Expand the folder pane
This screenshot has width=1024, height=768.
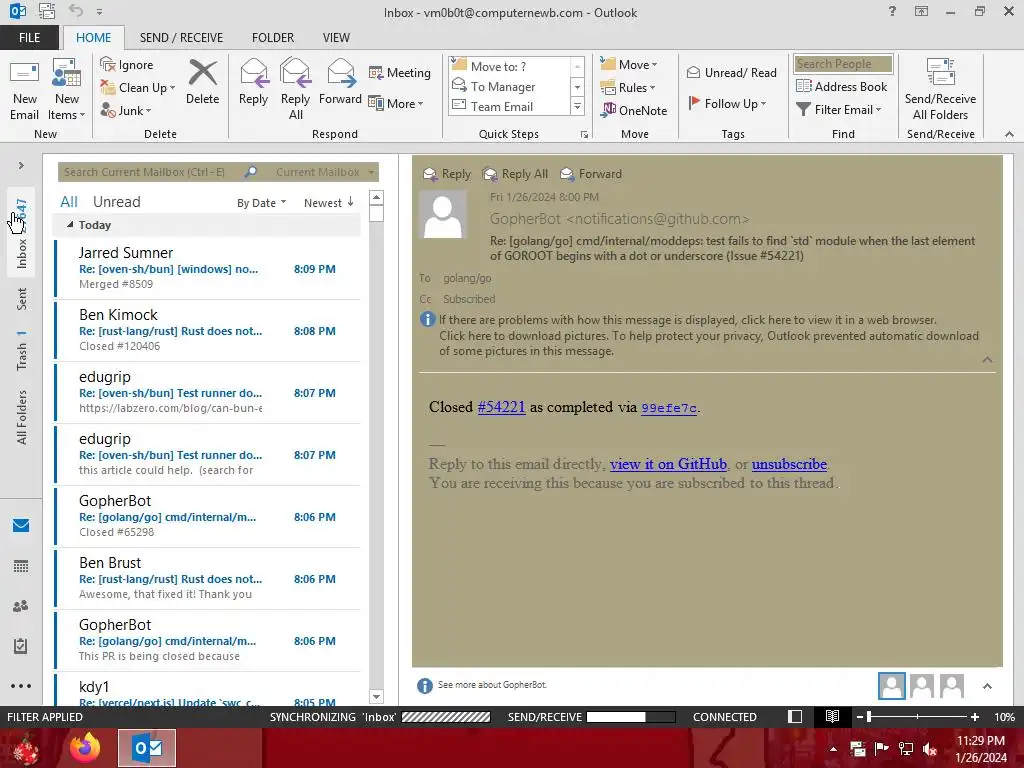coord(21,165)
